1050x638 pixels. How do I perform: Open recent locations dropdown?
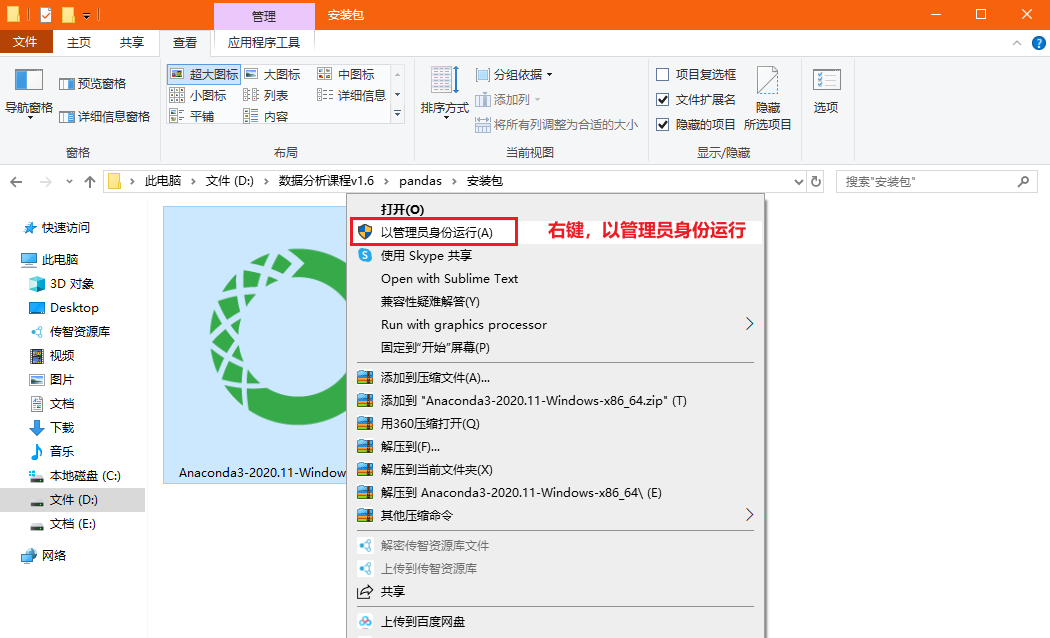tap(69, 181)
